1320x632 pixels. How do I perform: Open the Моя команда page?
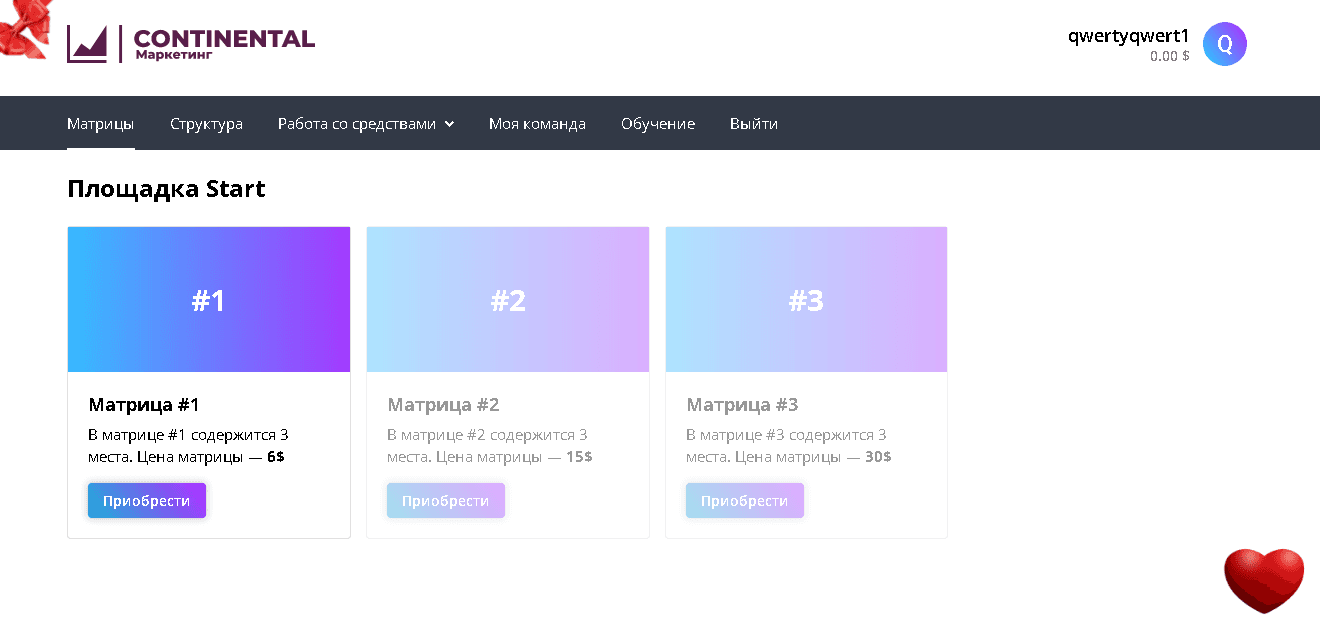537,124
